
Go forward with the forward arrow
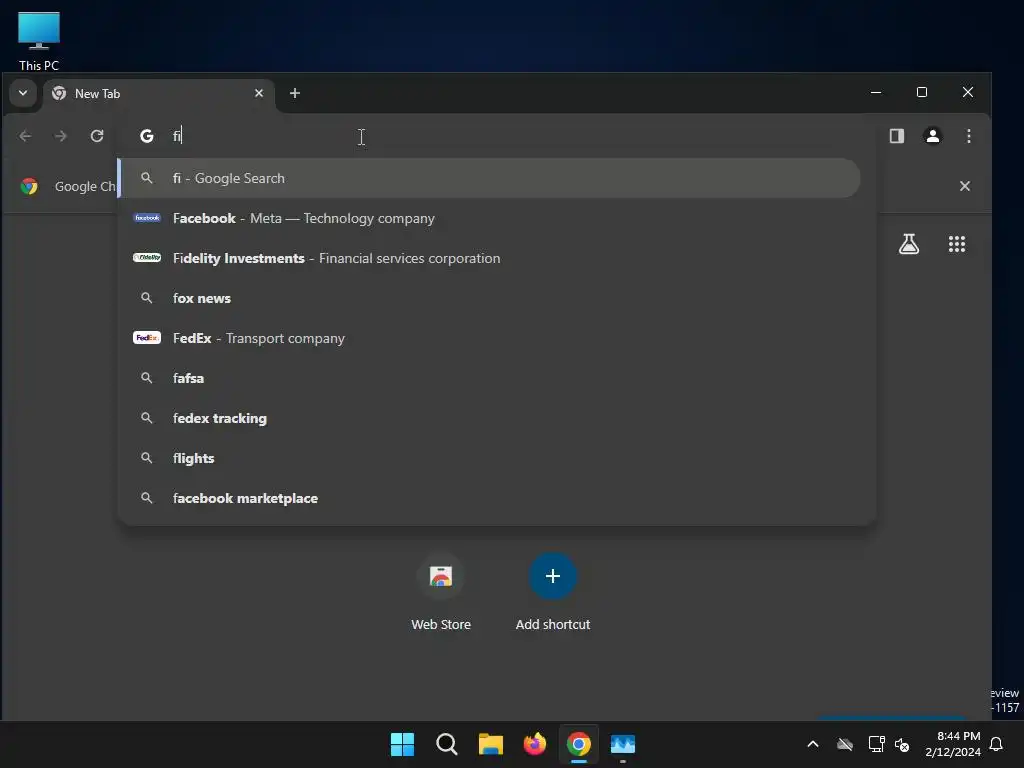[61, 136]
